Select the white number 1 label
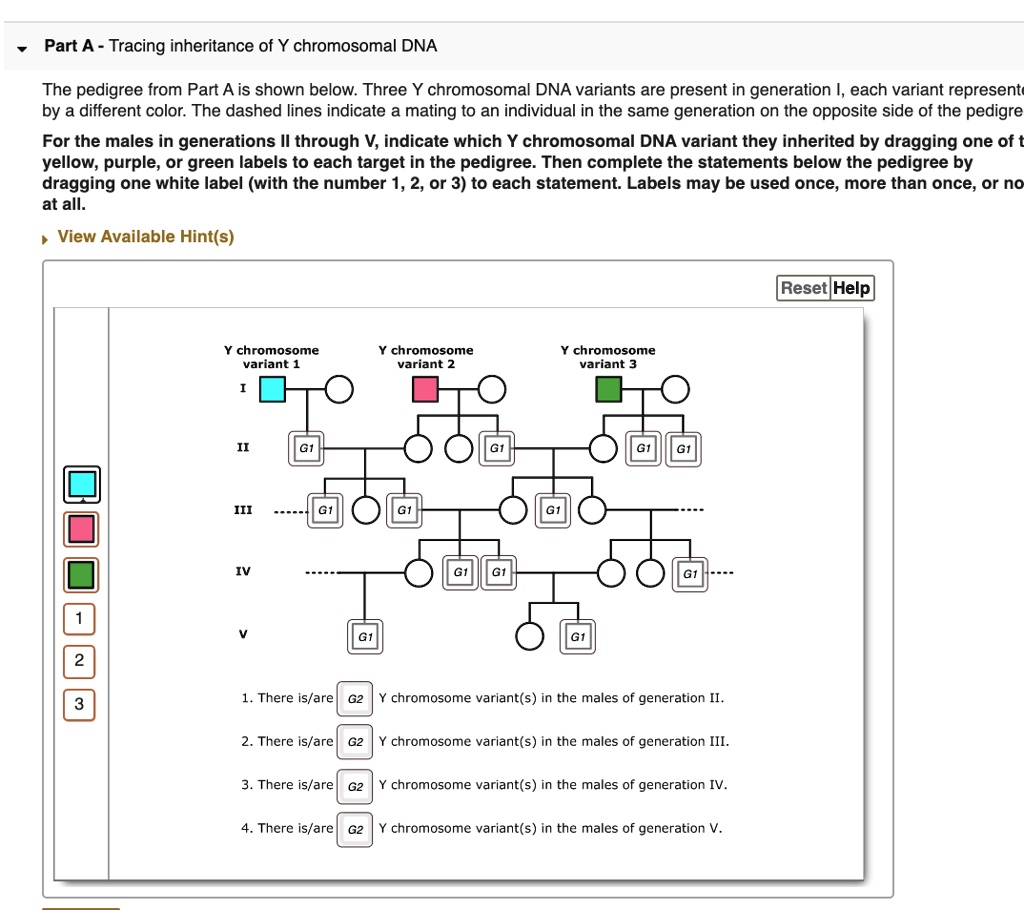The image size is (1024, 910). [79, 618]
